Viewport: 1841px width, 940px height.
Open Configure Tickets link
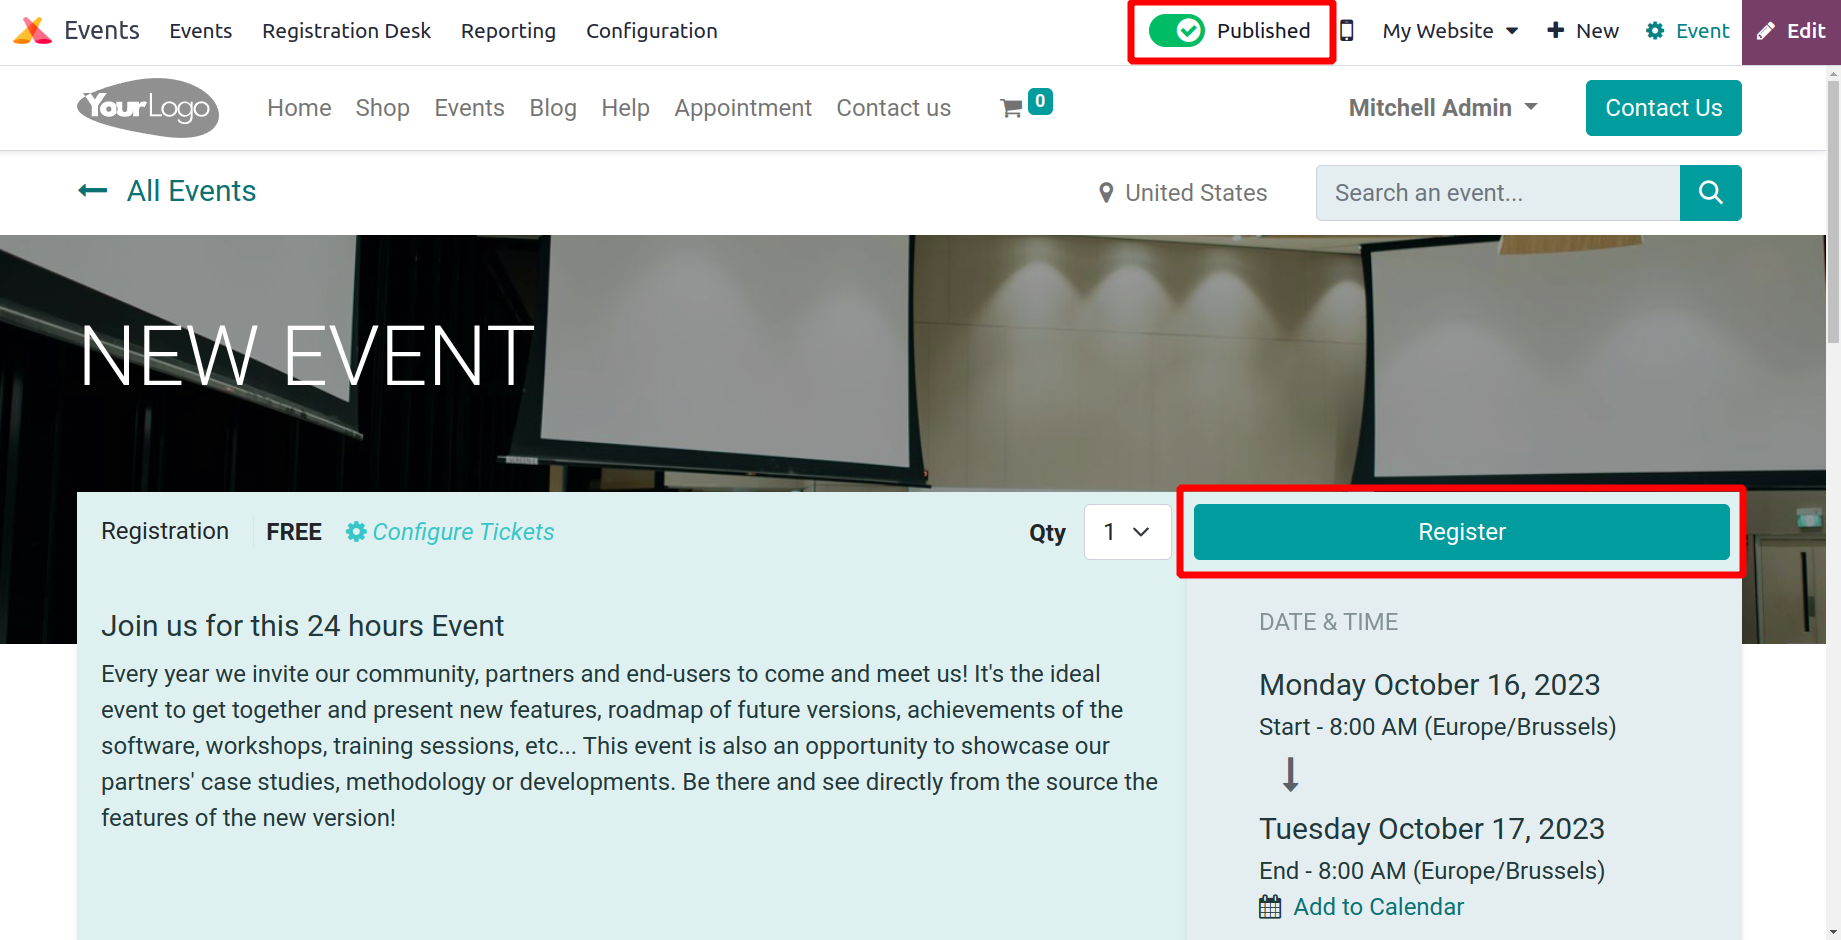tap(450, 532)
